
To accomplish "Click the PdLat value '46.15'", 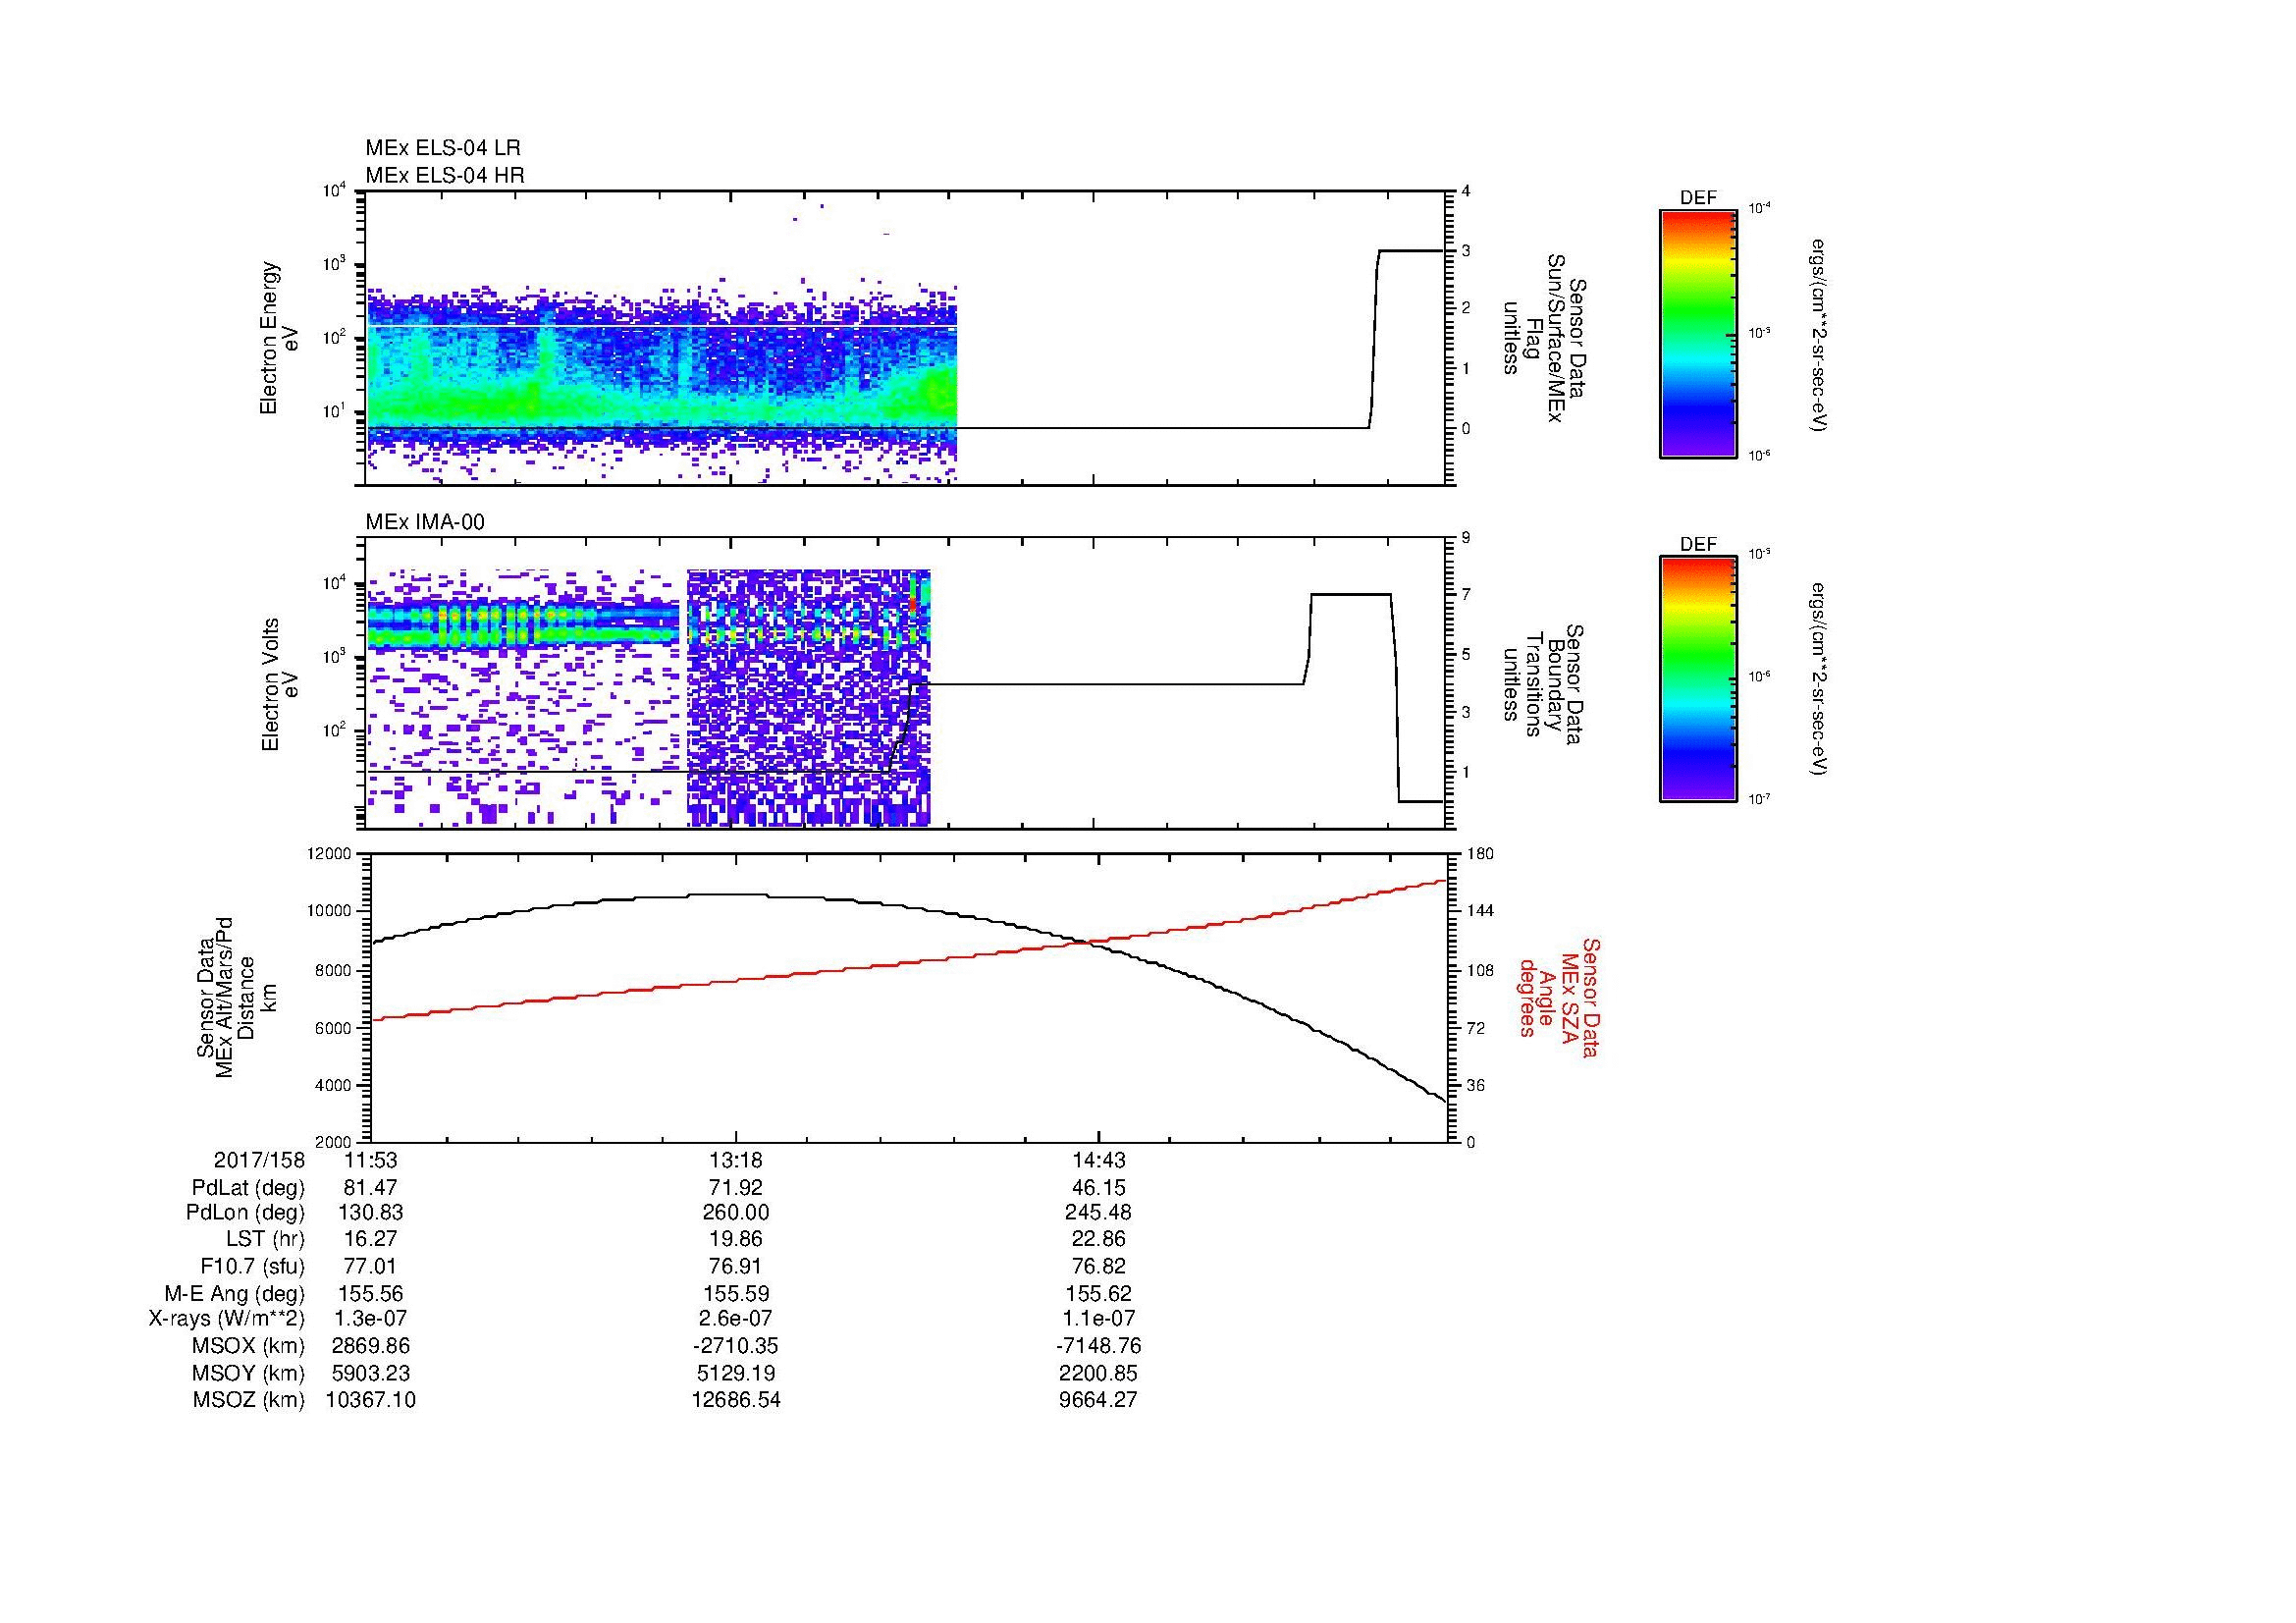I will coord(1099,1188).
